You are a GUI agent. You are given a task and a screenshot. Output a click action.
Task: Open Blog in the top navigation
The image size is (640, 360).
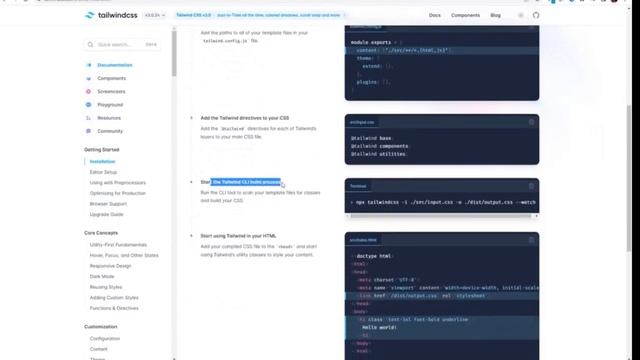(x=496, y=15)
